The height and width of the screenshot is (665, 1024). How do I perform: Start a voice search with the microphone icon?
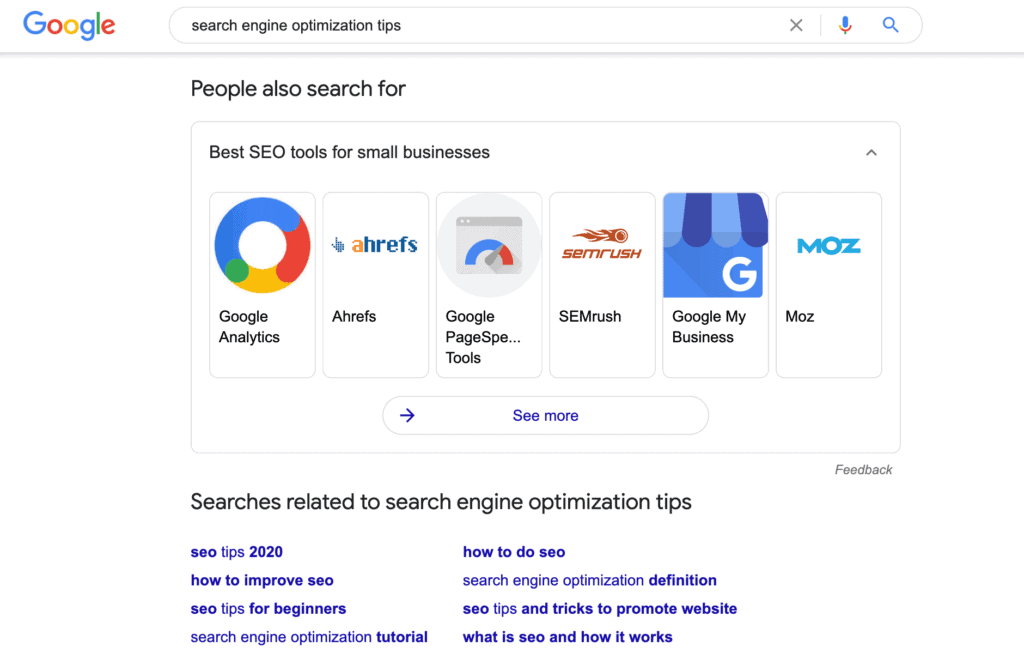click(845, 25)
